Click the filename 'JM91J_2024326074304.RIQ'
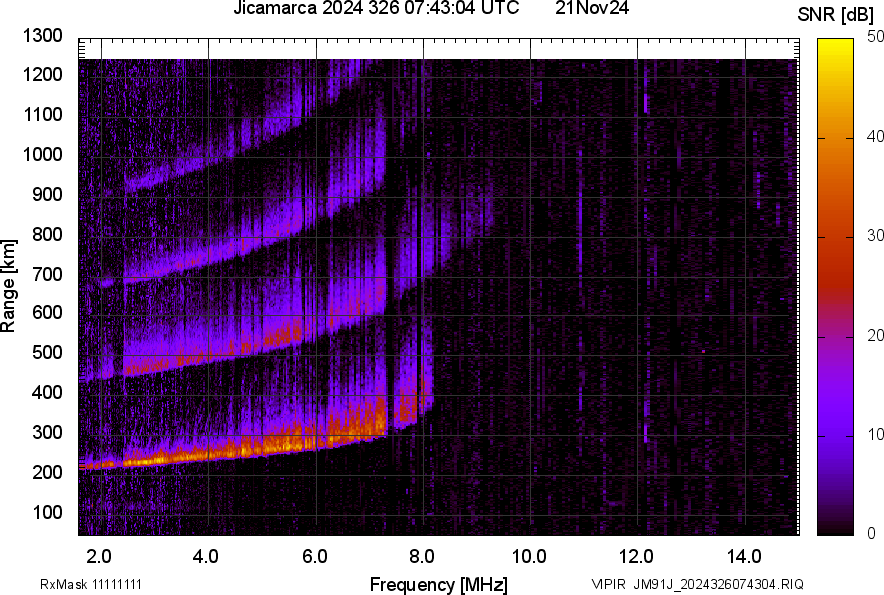Viewport: 884px width, 595px height. pyautogui.click(x=718, y=584)
